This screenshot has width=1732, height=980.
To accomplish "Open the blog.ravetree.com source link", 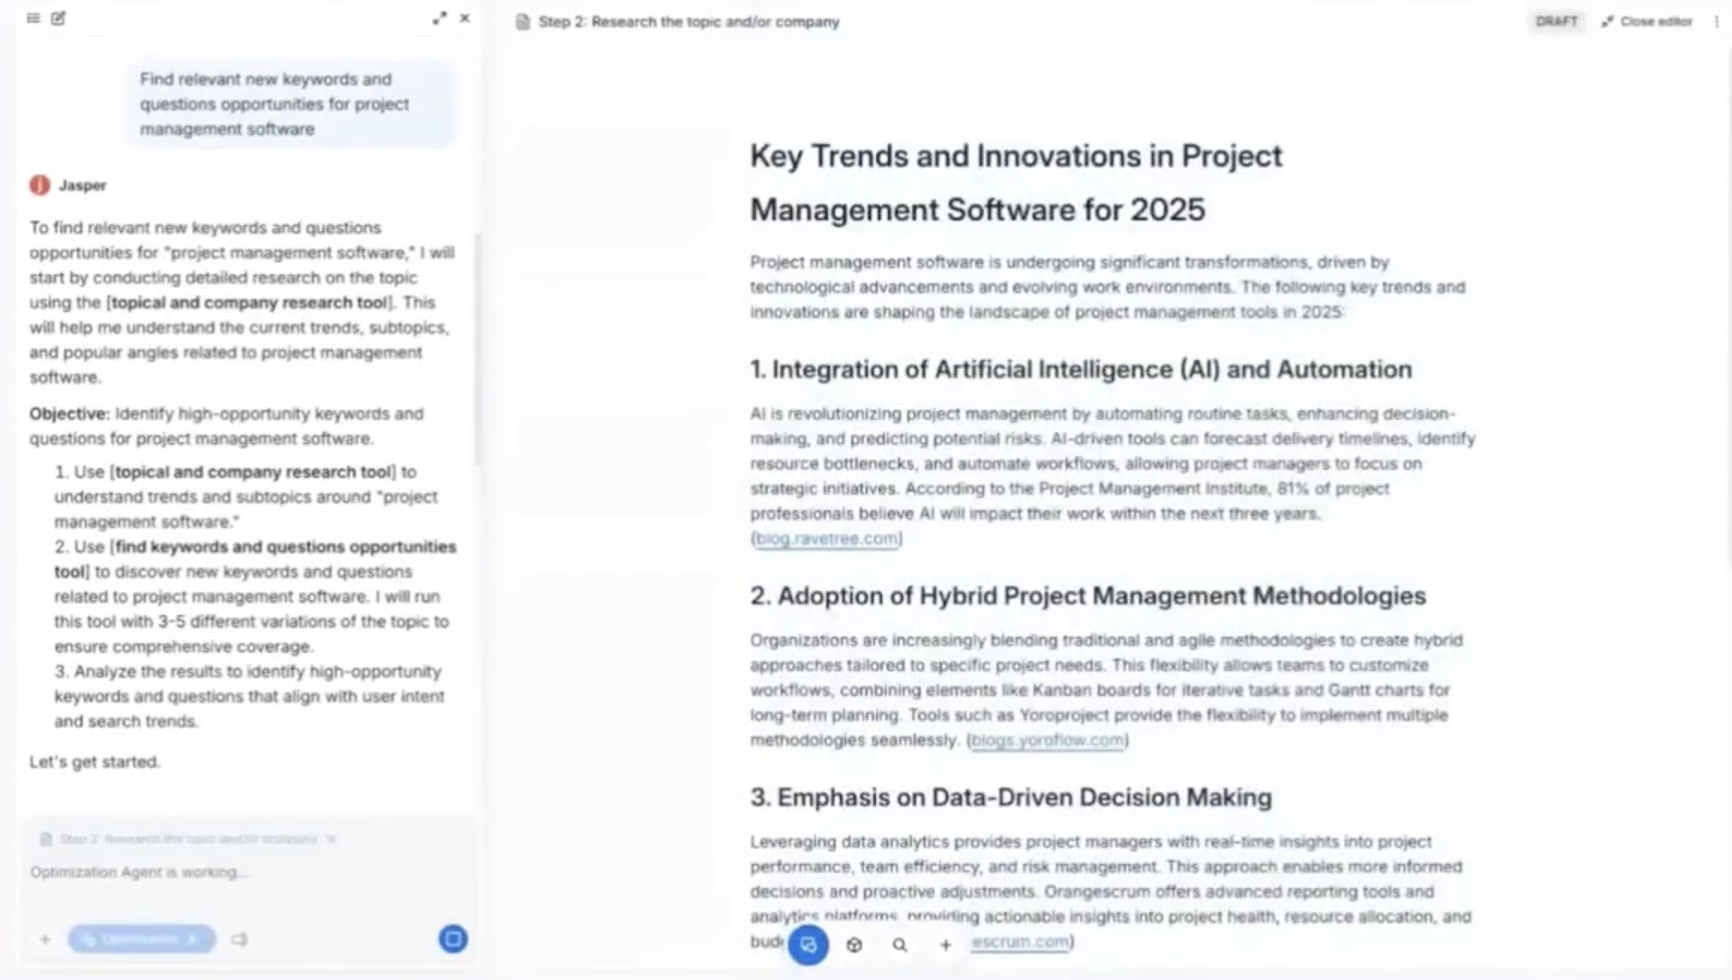I will pos(826,538).
